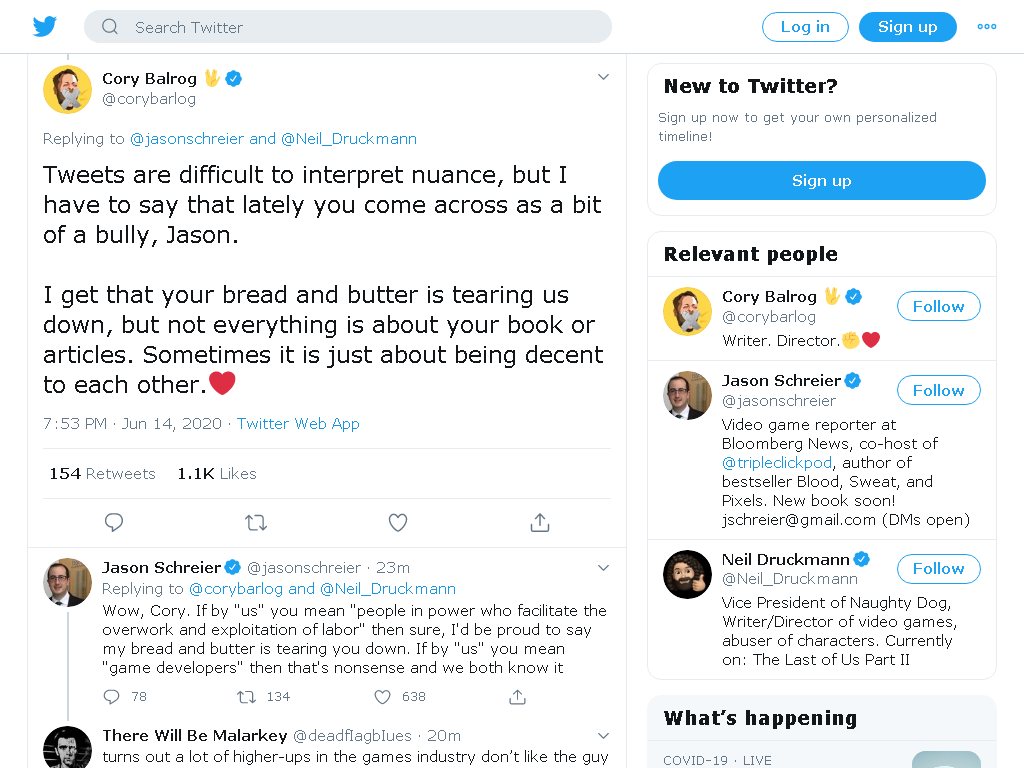View the 154 Retweets list
The height and width of the screenshot is (768, 1024).
(x=103, y=473)
